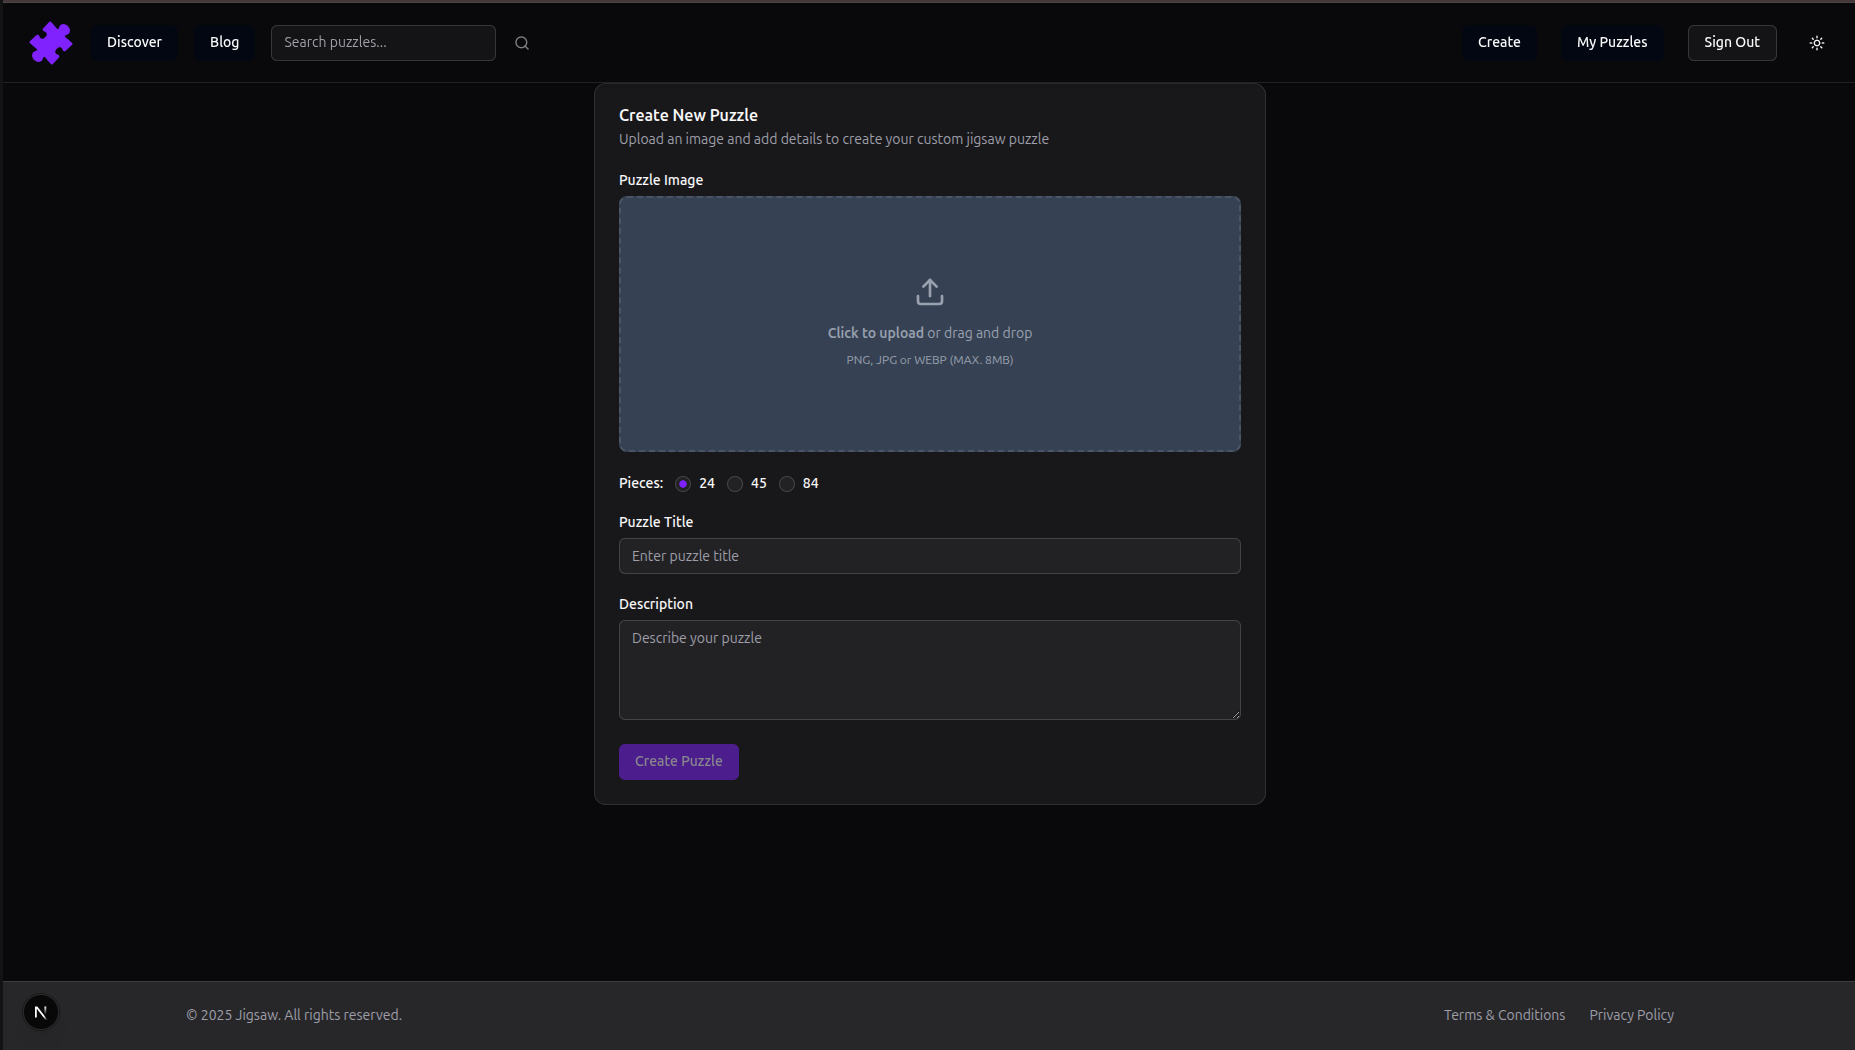Click the upload arrow icon

coord(929,292)
